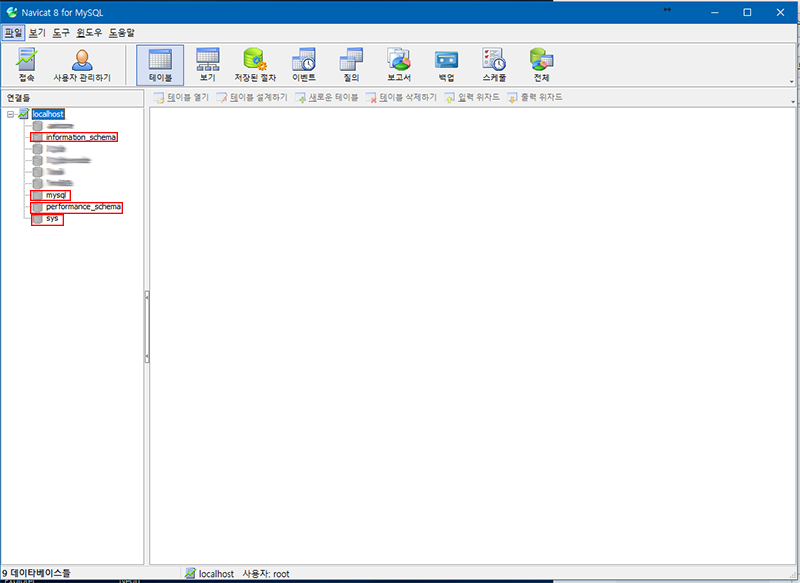Image resolution: width=800 pixels, height=583 pixels.
Task: Open the 파일 menu
Action: click(x=13, y=33)
